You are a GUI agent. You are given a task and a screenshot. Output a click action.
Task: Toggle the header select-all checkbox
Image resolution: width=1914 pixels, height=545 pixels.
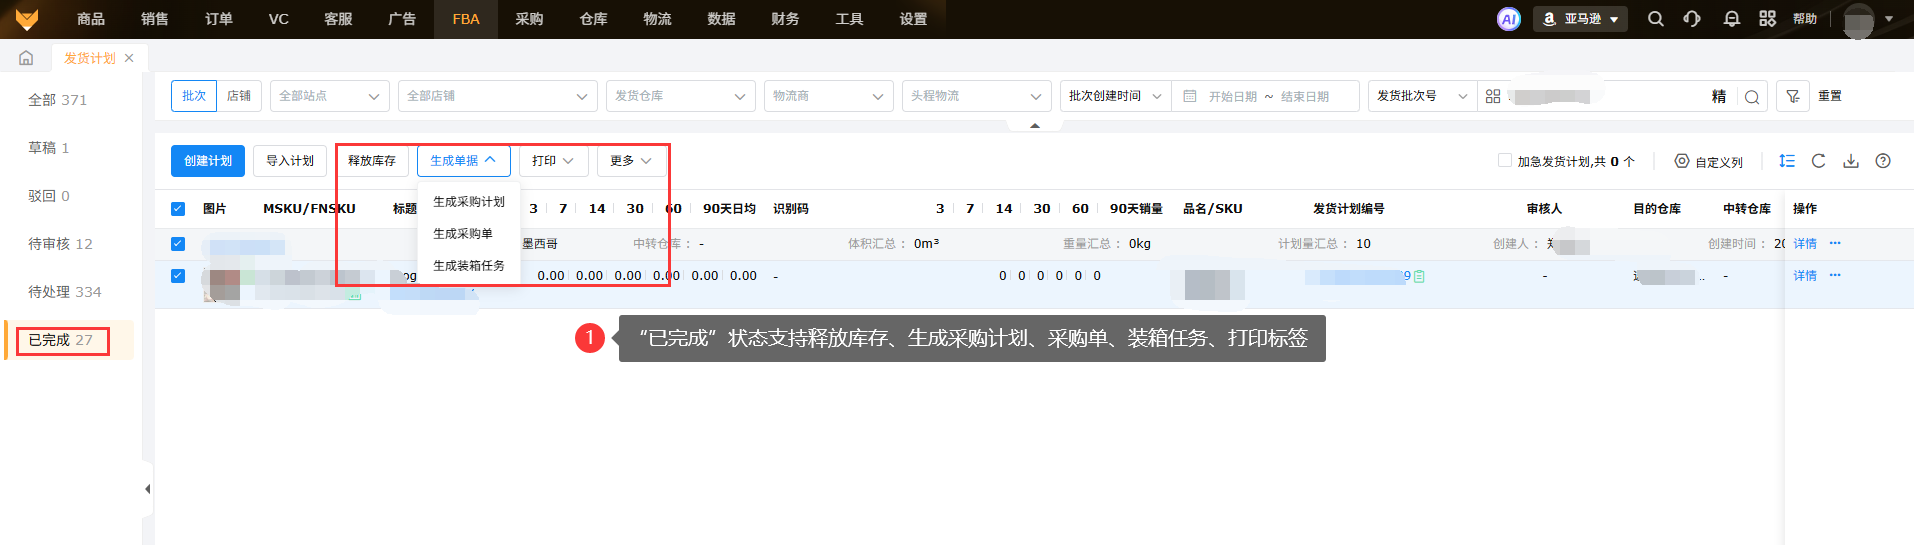[x=178, y=209]
